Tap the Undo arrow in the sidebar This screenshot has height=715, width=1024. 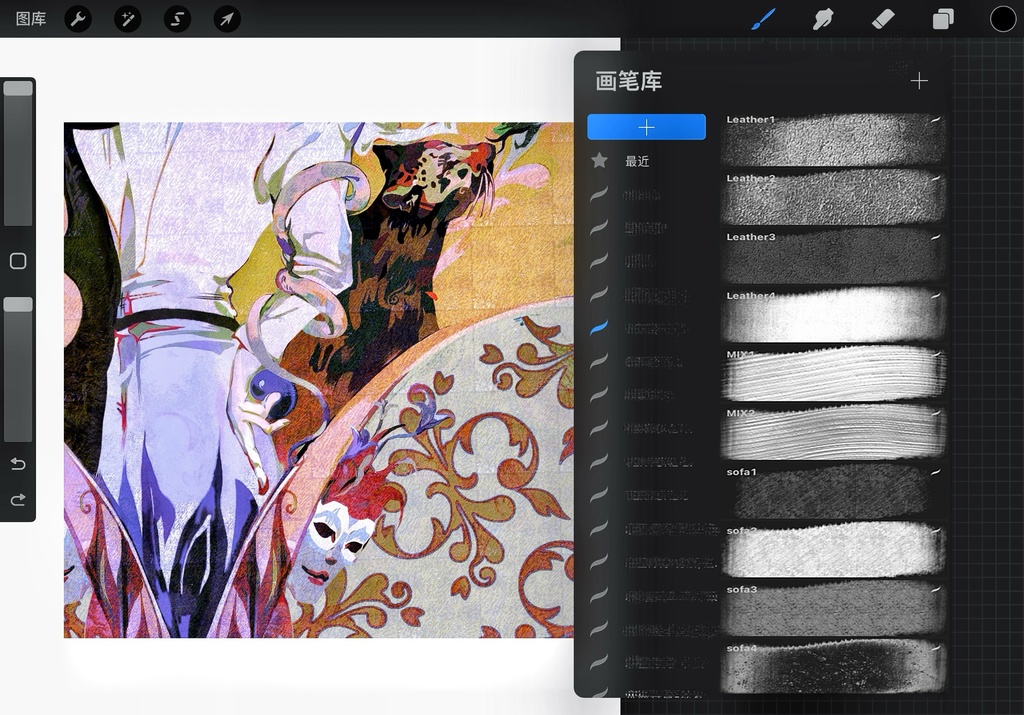[17, 464]
